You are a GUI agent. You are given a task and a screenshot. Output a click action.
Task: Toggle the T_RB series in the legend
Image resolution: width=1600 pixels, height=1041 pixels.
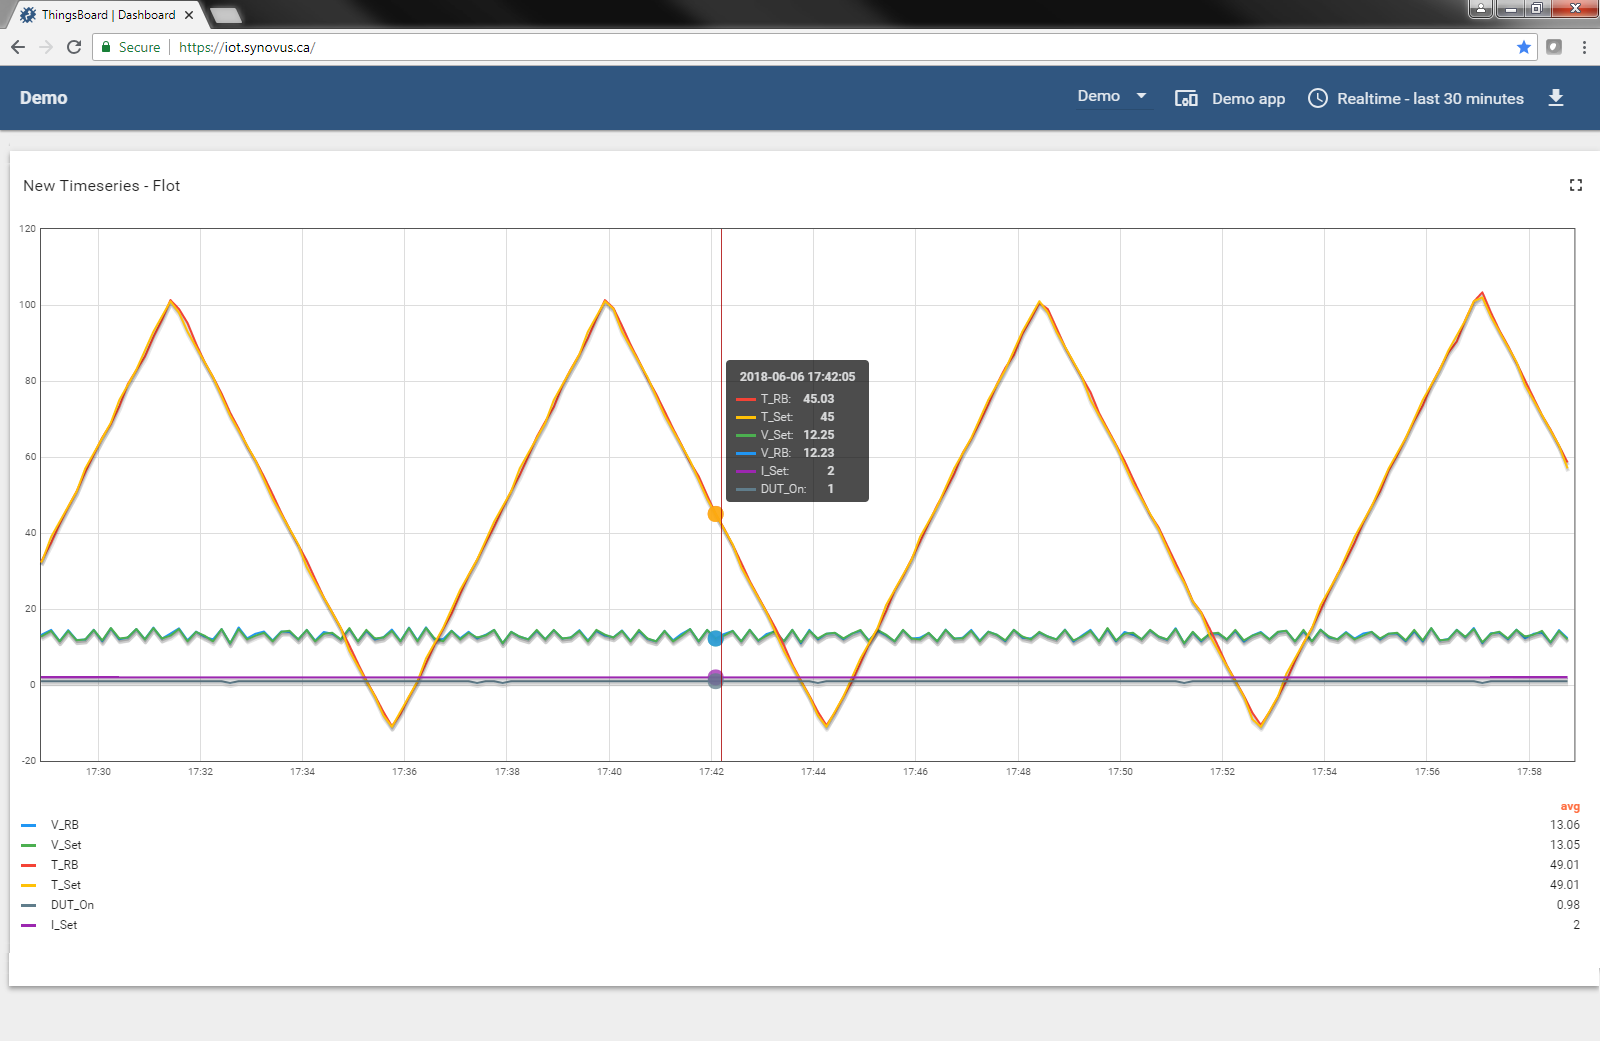pos(65,865)
